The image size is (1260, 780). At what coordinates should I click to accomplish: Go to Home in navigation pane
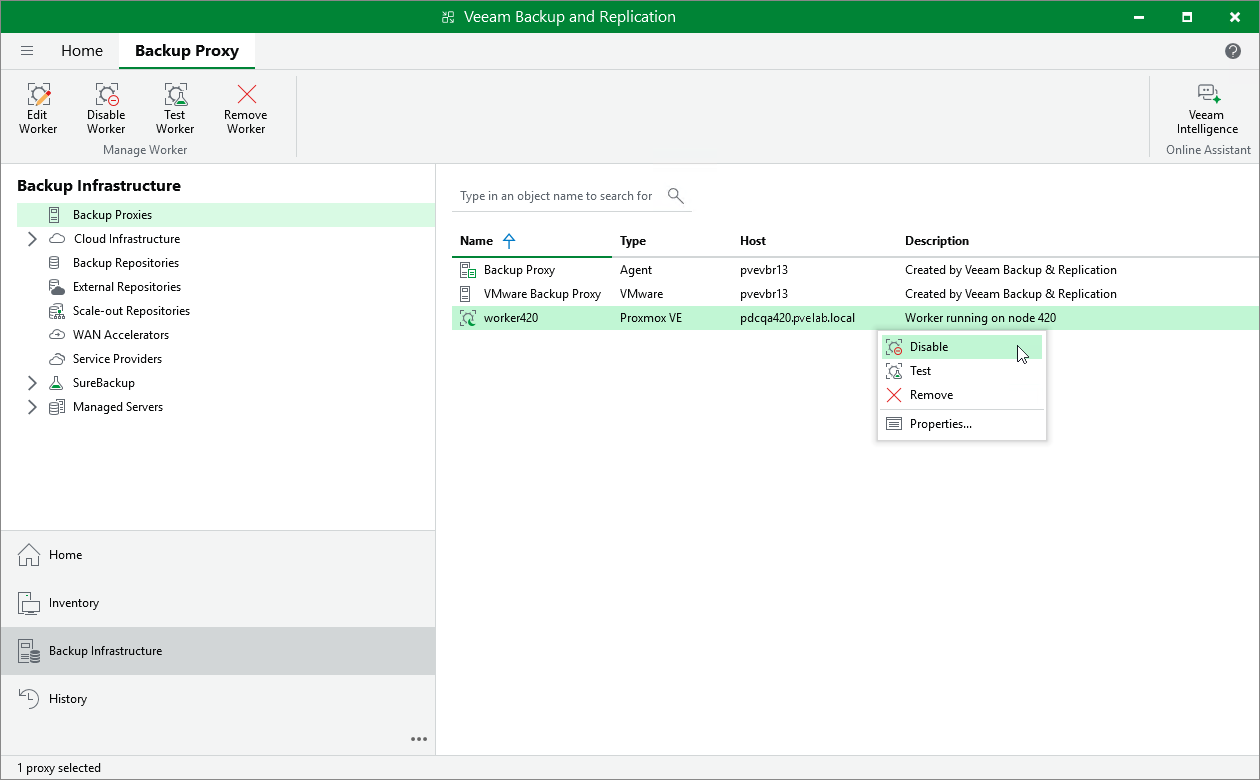click(218, 555)
